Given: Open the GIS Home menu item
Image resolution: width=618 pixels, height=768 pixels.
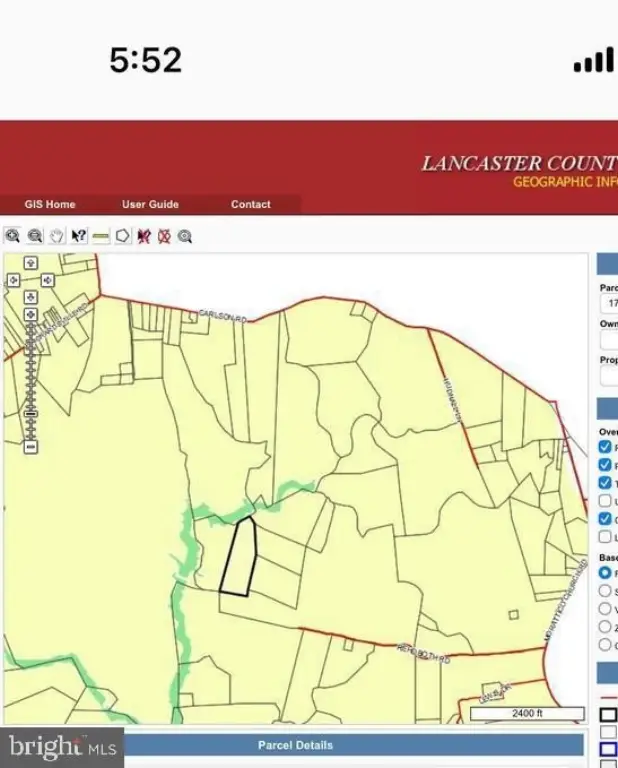Looking at the screenshot, I should (x=50, y=204).
